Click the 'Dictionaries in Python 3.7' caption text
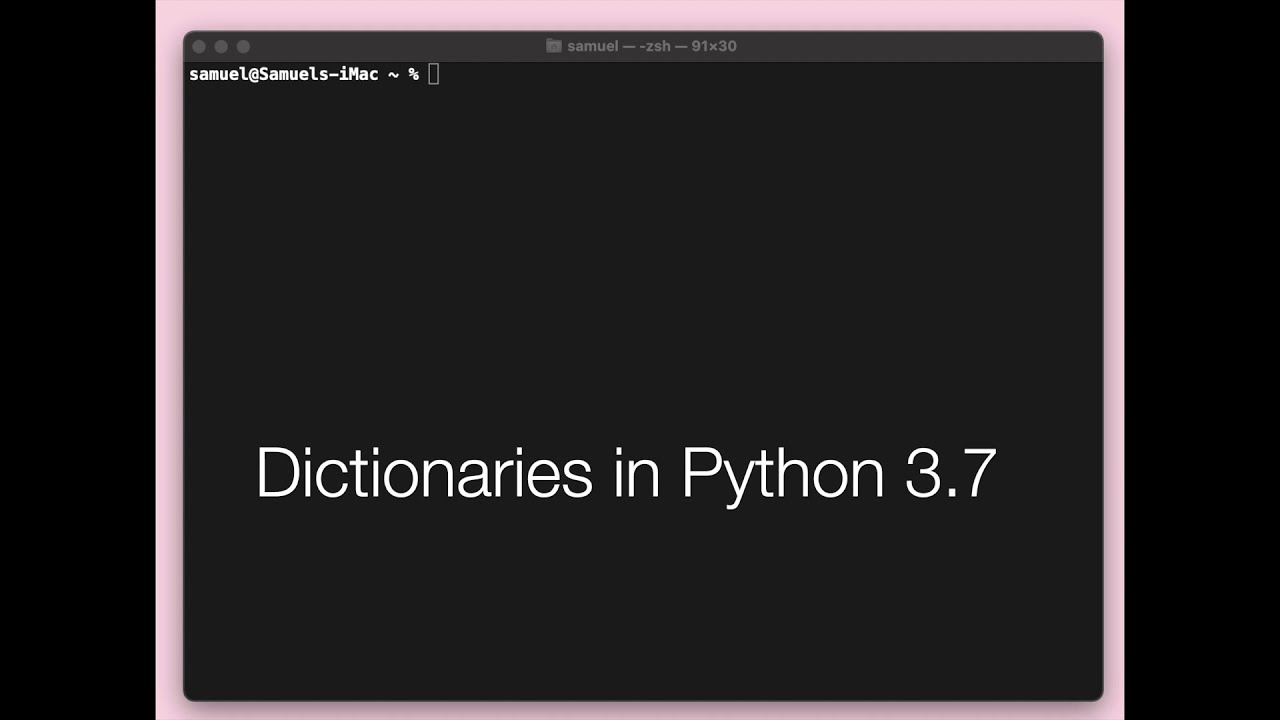 (x=626, y=474)
